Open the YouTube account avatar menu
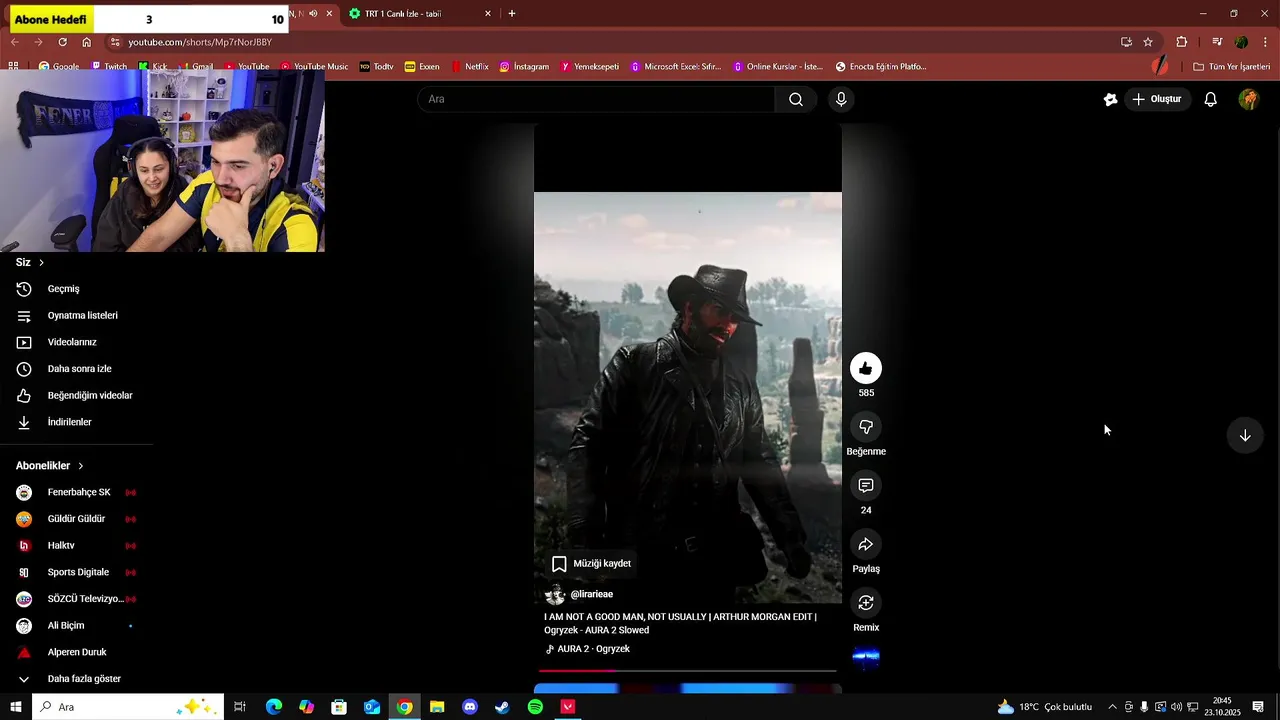The height and width of the screenshot is (720, 1280). [1248, 99]
